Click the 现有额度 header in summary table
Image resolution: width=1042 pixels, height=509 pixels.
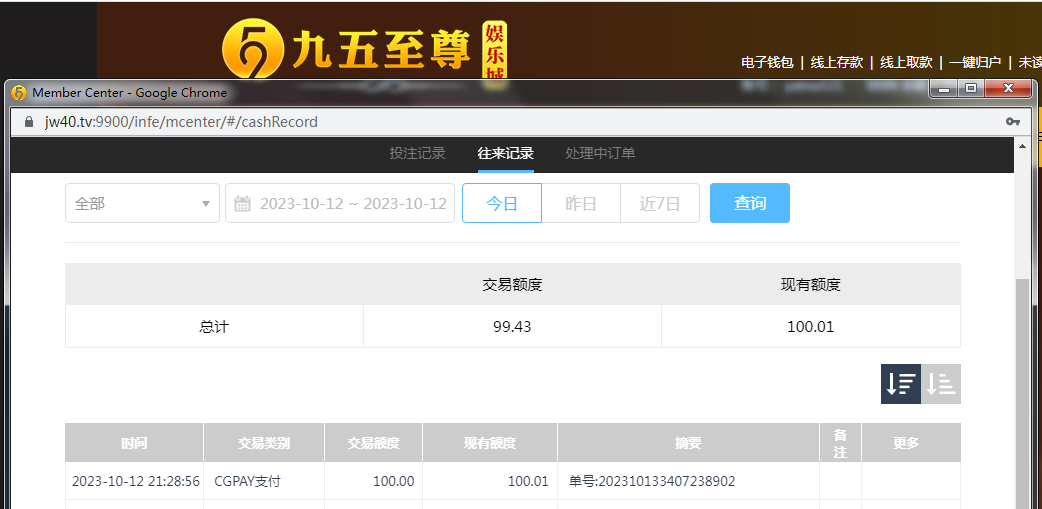(811, 285)
